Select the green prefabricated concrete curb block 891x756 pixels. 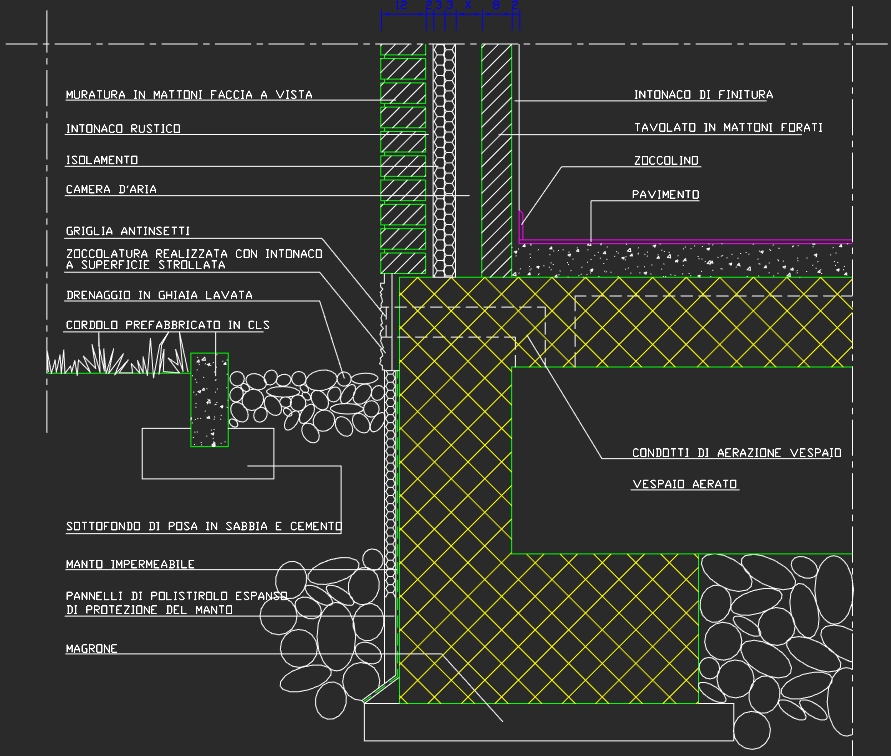point(209,399)
